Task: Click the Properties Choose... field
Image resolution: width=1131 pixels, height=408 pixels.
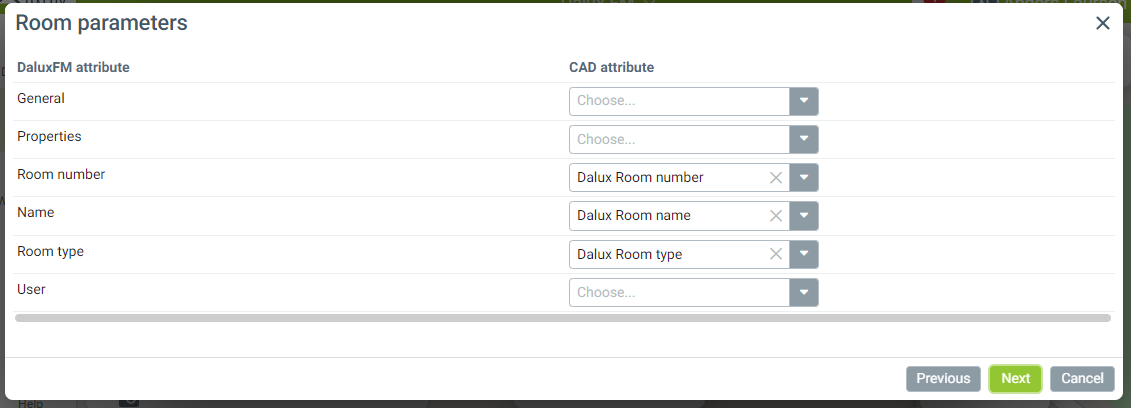Action: pos(679,139)
